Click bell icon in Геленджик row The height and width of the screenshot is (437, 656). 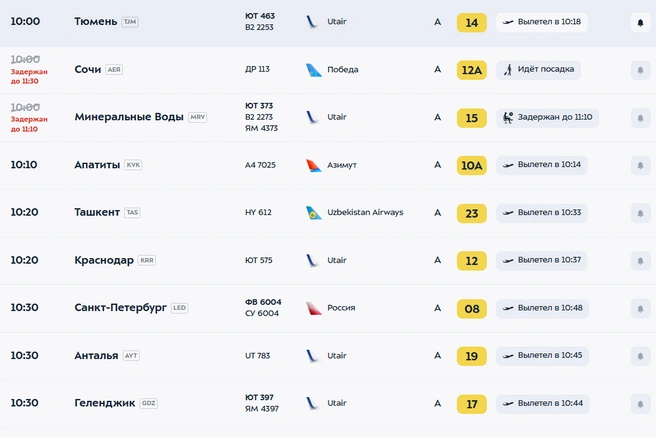point(640,404)
